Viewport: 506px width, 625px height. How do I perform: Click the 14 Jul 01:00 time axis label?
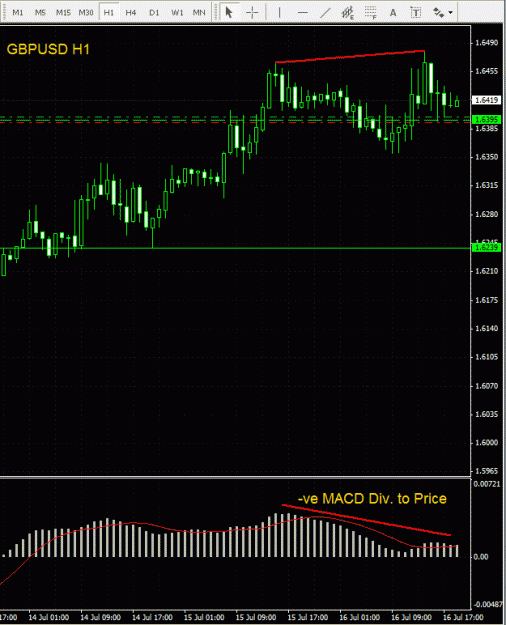49,617
